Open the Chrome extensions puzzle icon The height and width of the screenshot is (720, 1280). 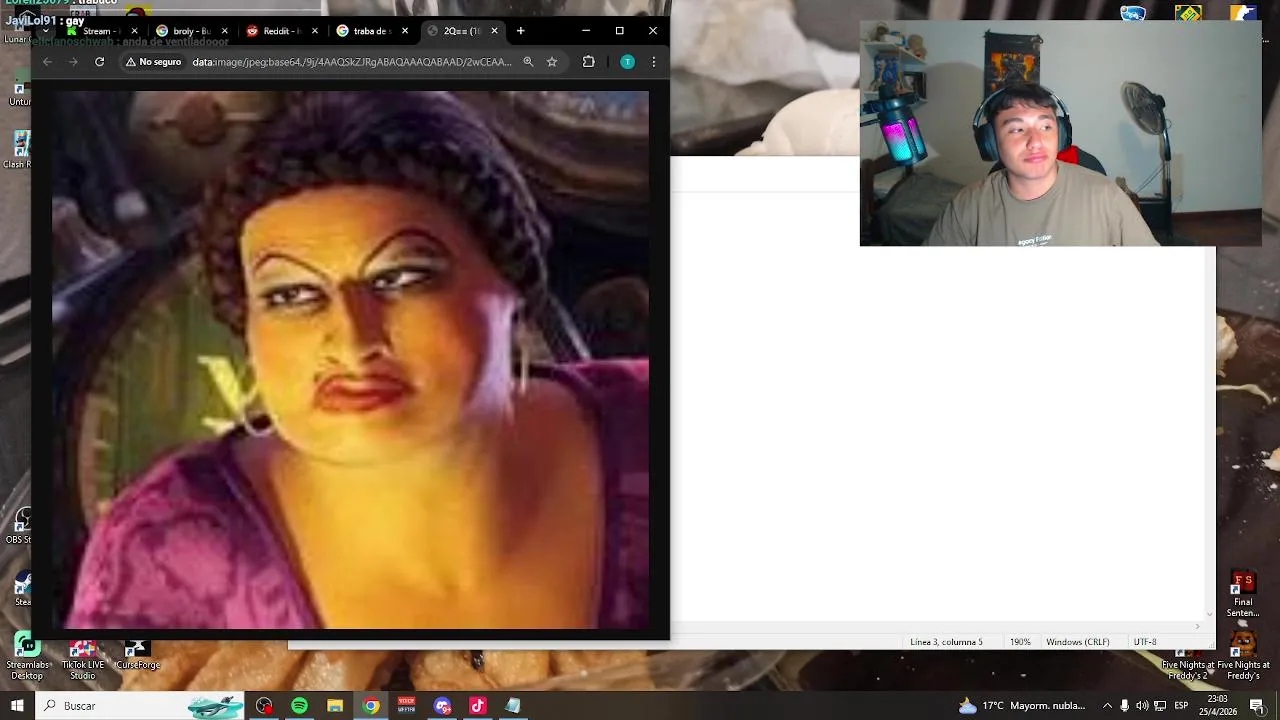[x=588, y=62]
